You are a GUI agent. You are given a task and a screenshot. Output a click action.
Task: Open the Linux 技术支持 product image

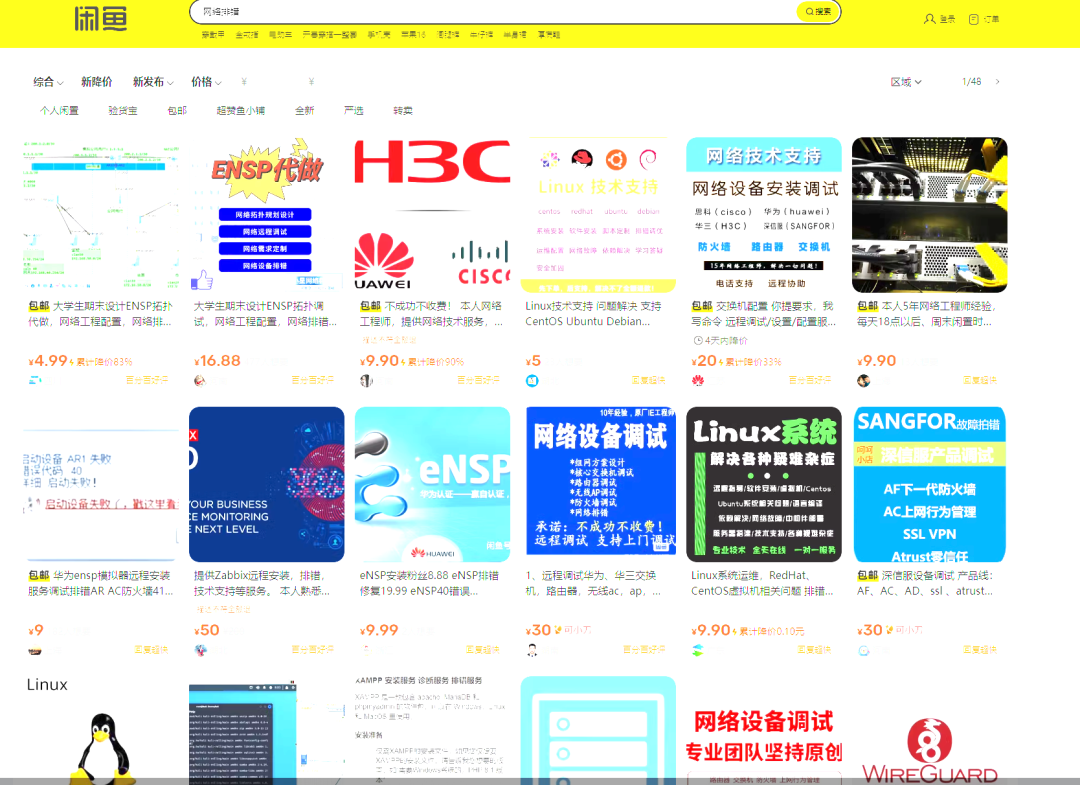coord(598,214)
